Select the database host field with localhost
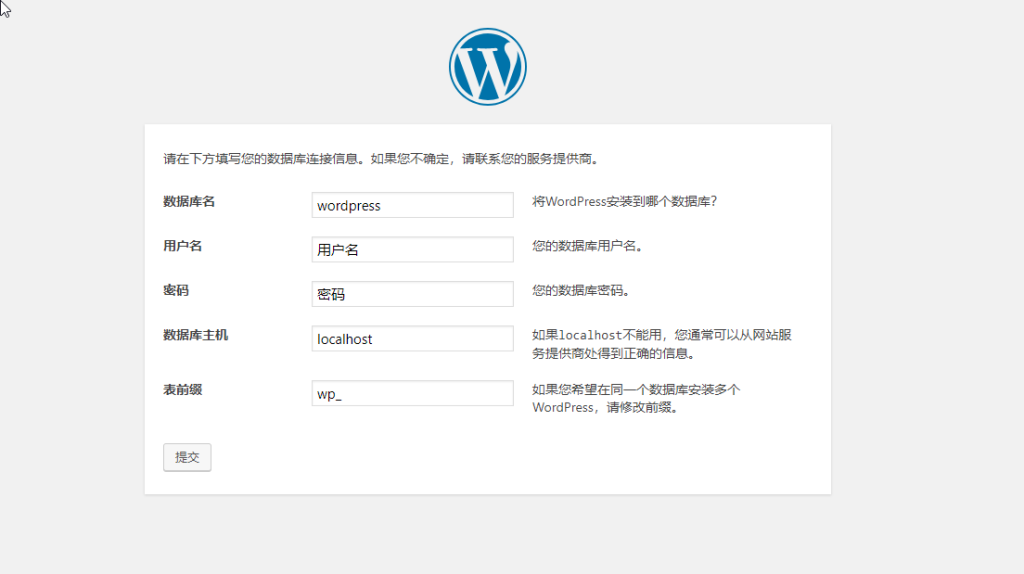Screen dimensions: 1024x574 pos(412,338)
